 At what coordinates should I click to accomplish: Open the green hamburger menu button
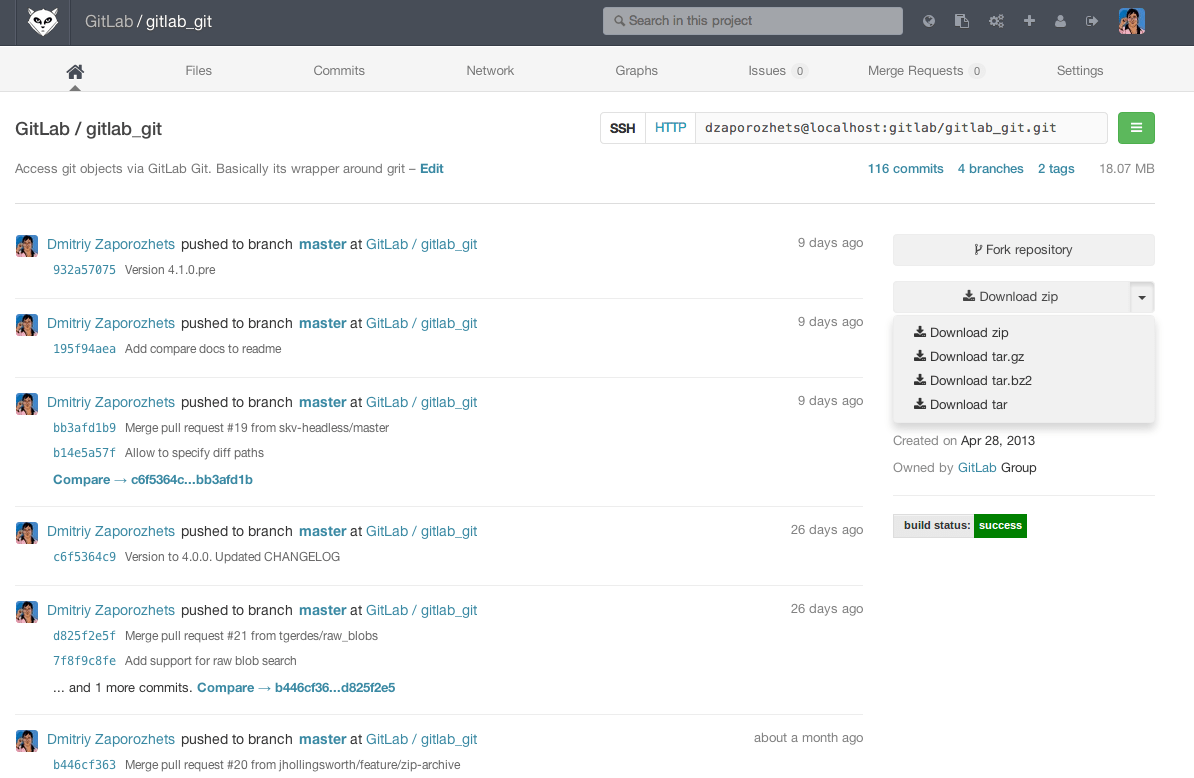pyautogui.click(x=1136, y=128)
